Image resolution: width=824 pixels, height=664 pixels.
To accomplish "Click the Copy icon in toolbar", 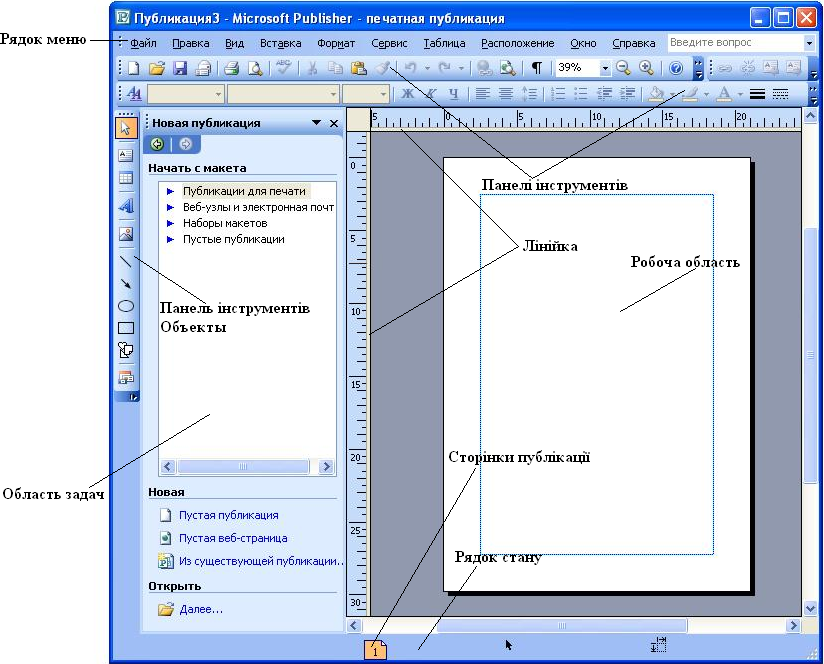I will tap(335, 68).
